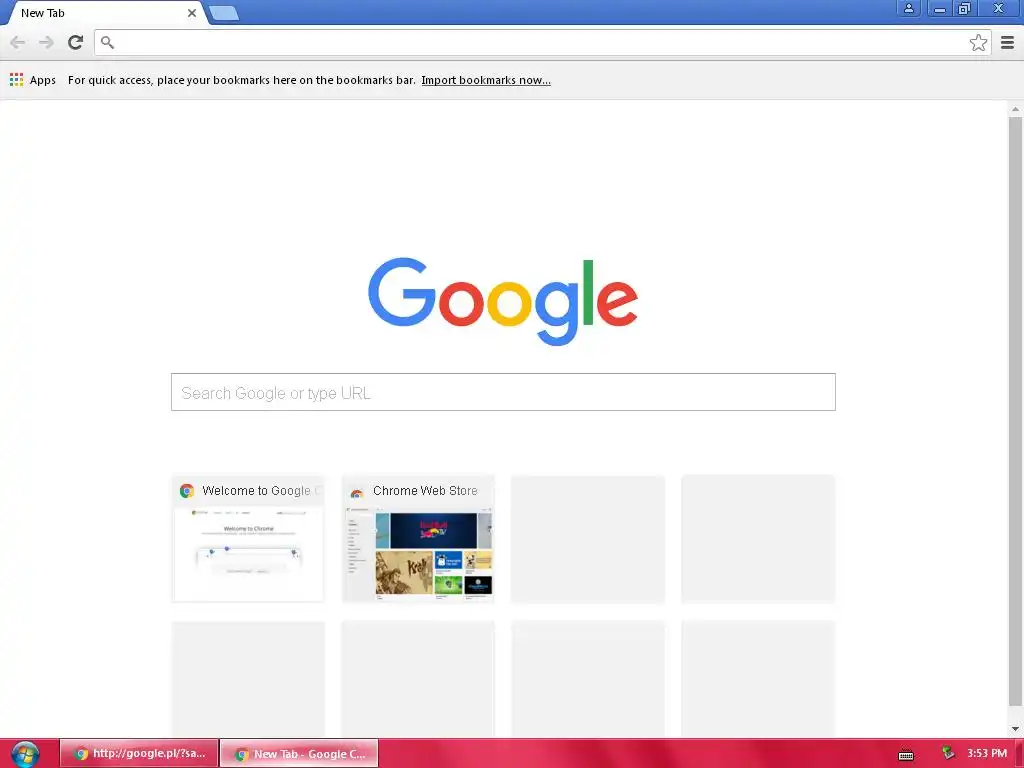1024x768 pixels.
Task: Open a new tab with the blank tab button
Action: pyautogui.click(x=224, y=13)
